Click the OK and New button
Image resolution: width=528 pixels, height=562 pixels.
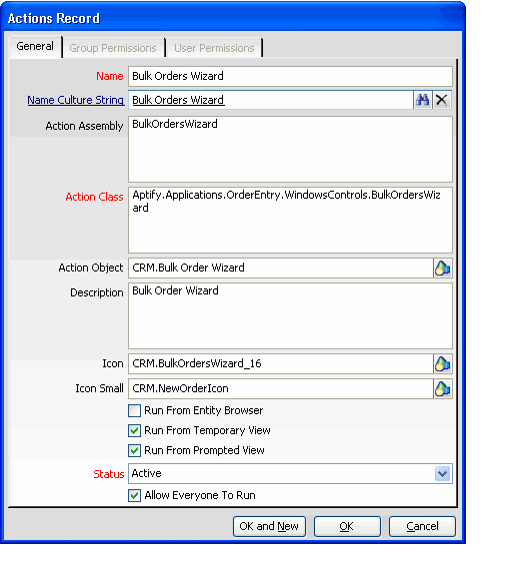[x=269, y=526]
